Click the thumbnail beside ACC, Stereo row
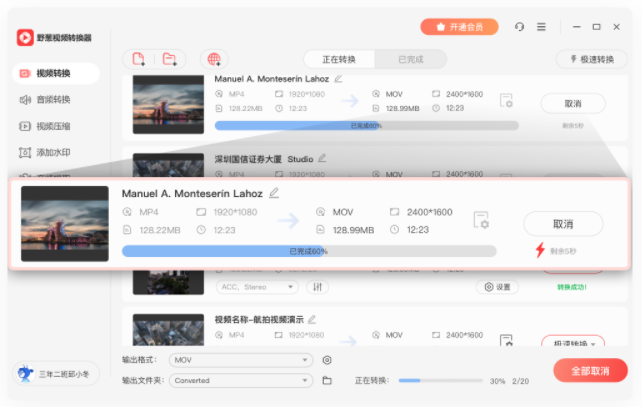The image size is (642, 407). [x=168, y=282]
